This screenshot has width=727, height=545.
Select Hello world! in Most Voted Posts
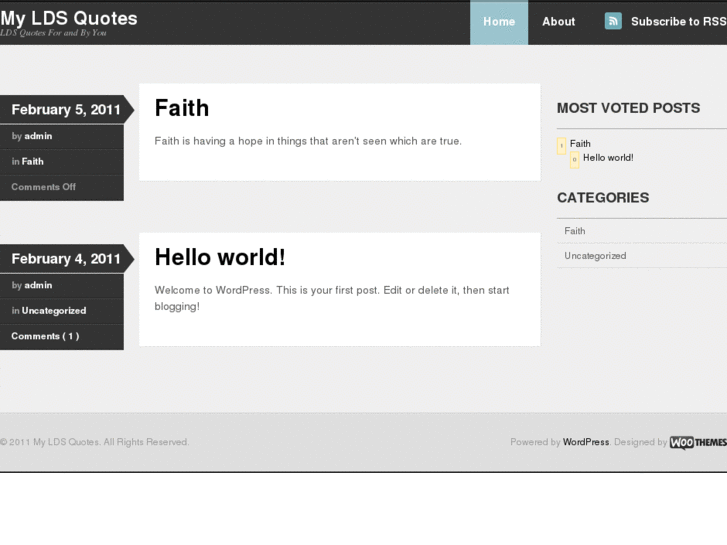tap(608, 157)
